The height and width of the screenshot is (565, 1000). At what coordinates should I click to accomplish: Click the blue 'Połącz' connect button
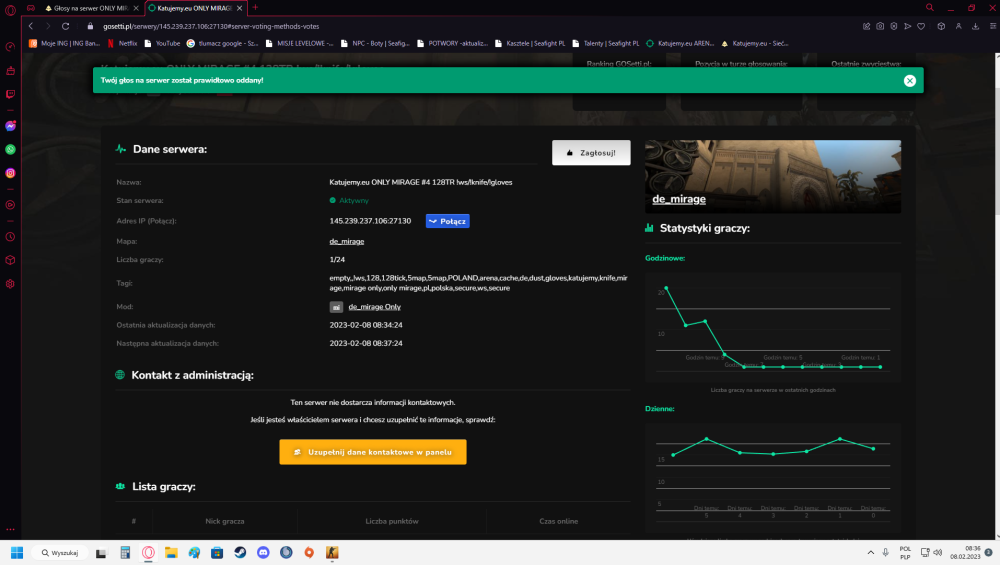448,221
